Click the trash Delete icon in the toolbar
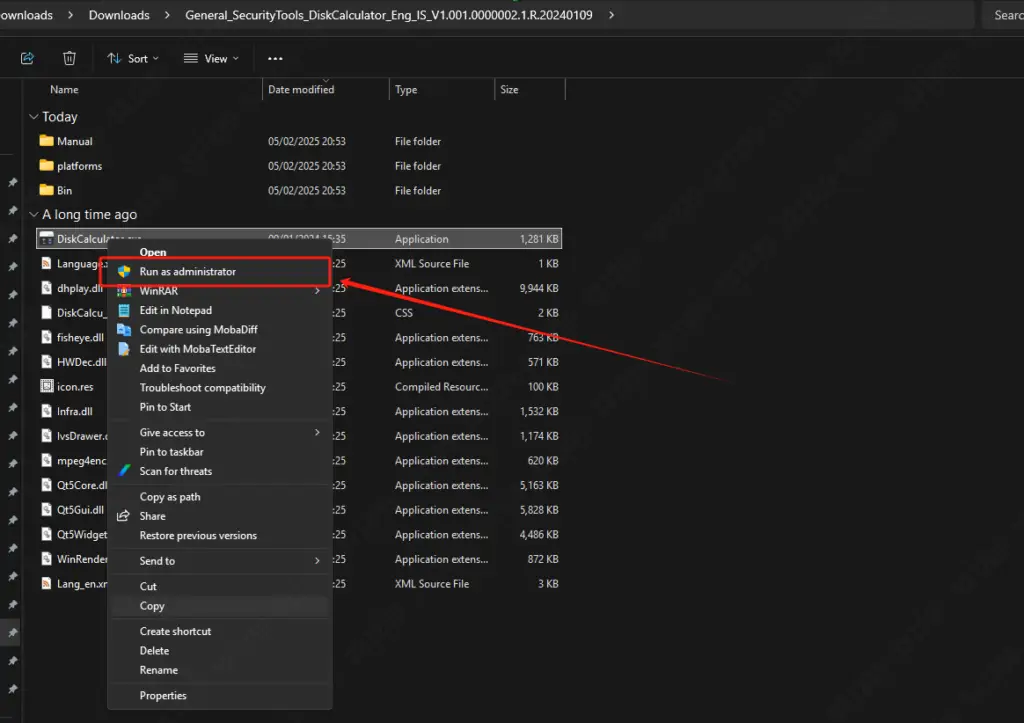1024x723 pixels. [x=69, y=58]
